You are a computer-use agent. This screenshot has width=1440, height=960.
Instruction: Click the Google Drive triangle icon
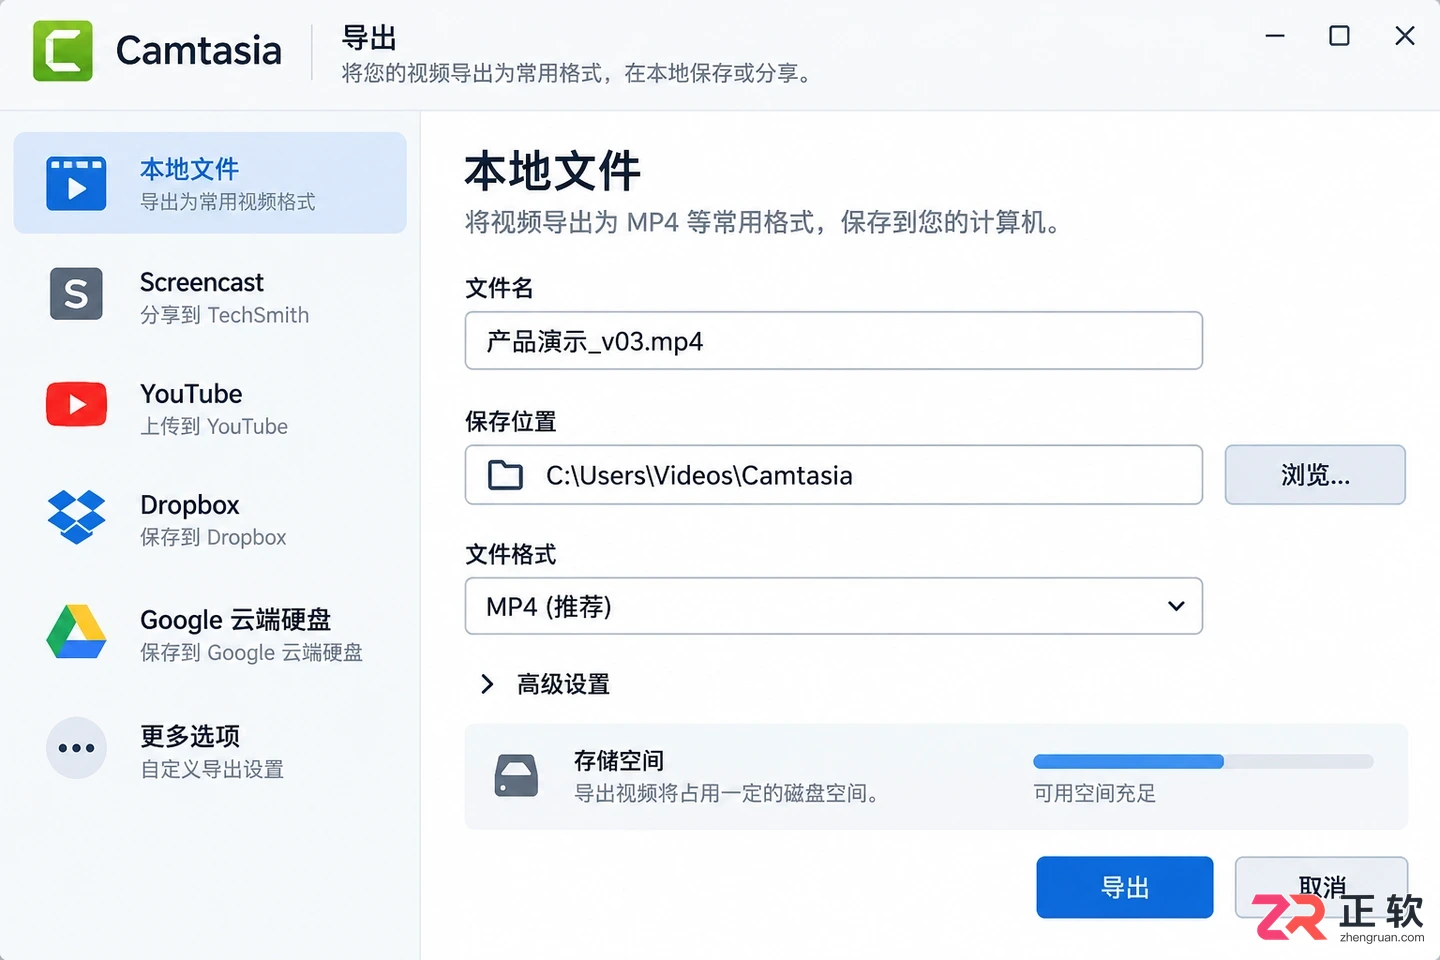click(x=76, y=632)
